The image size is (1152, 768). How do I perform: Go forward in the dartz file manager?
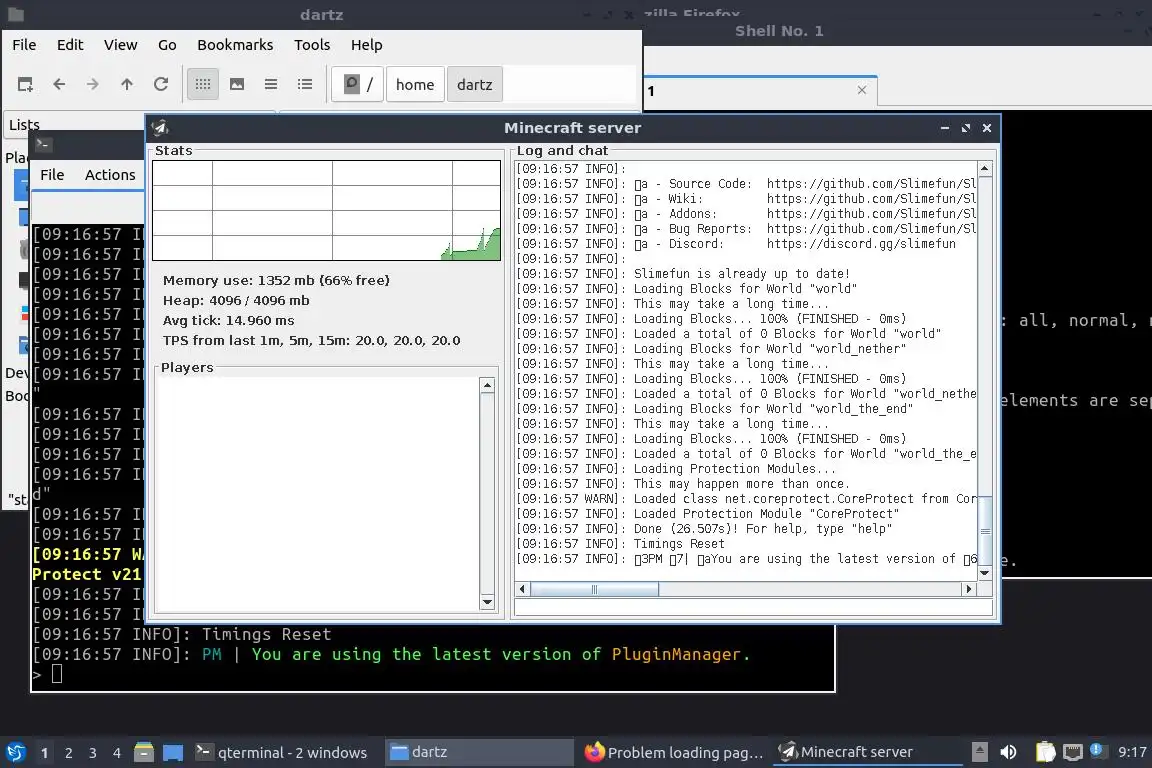point(93,85)
